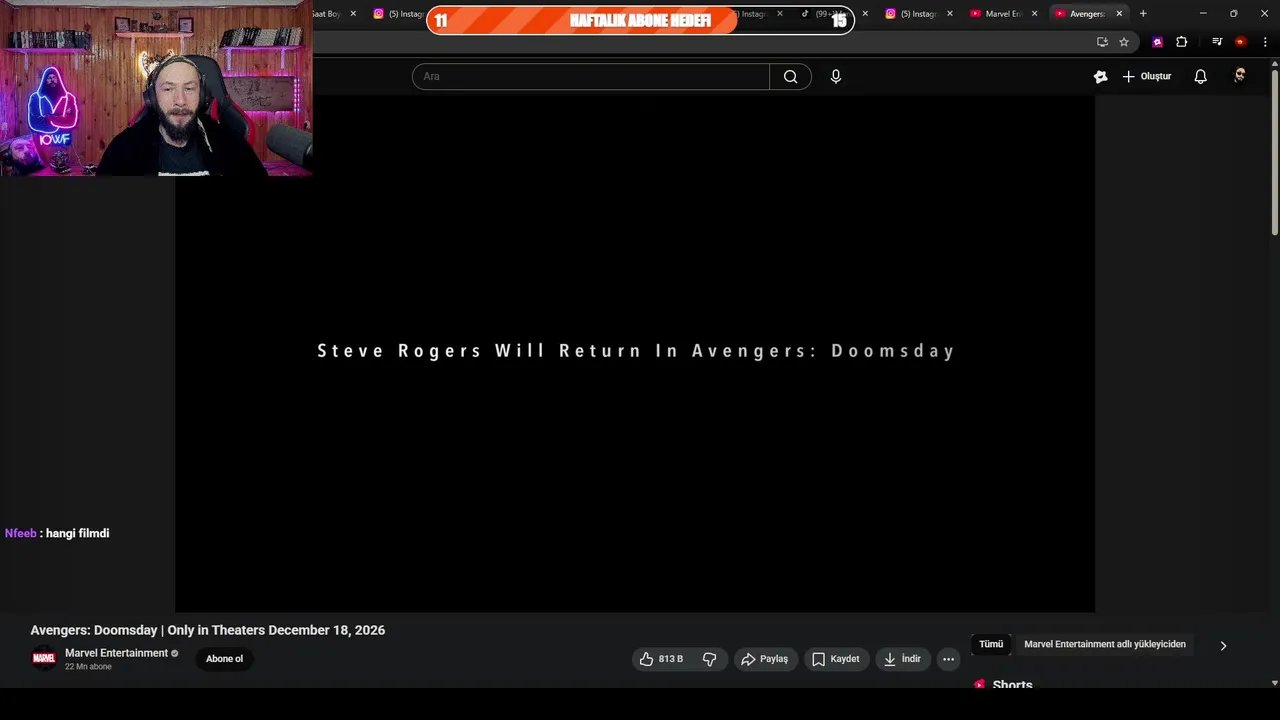1280x720 pixels.
Task: Select the Tümü filter chip
Action: tap(991, 644)
